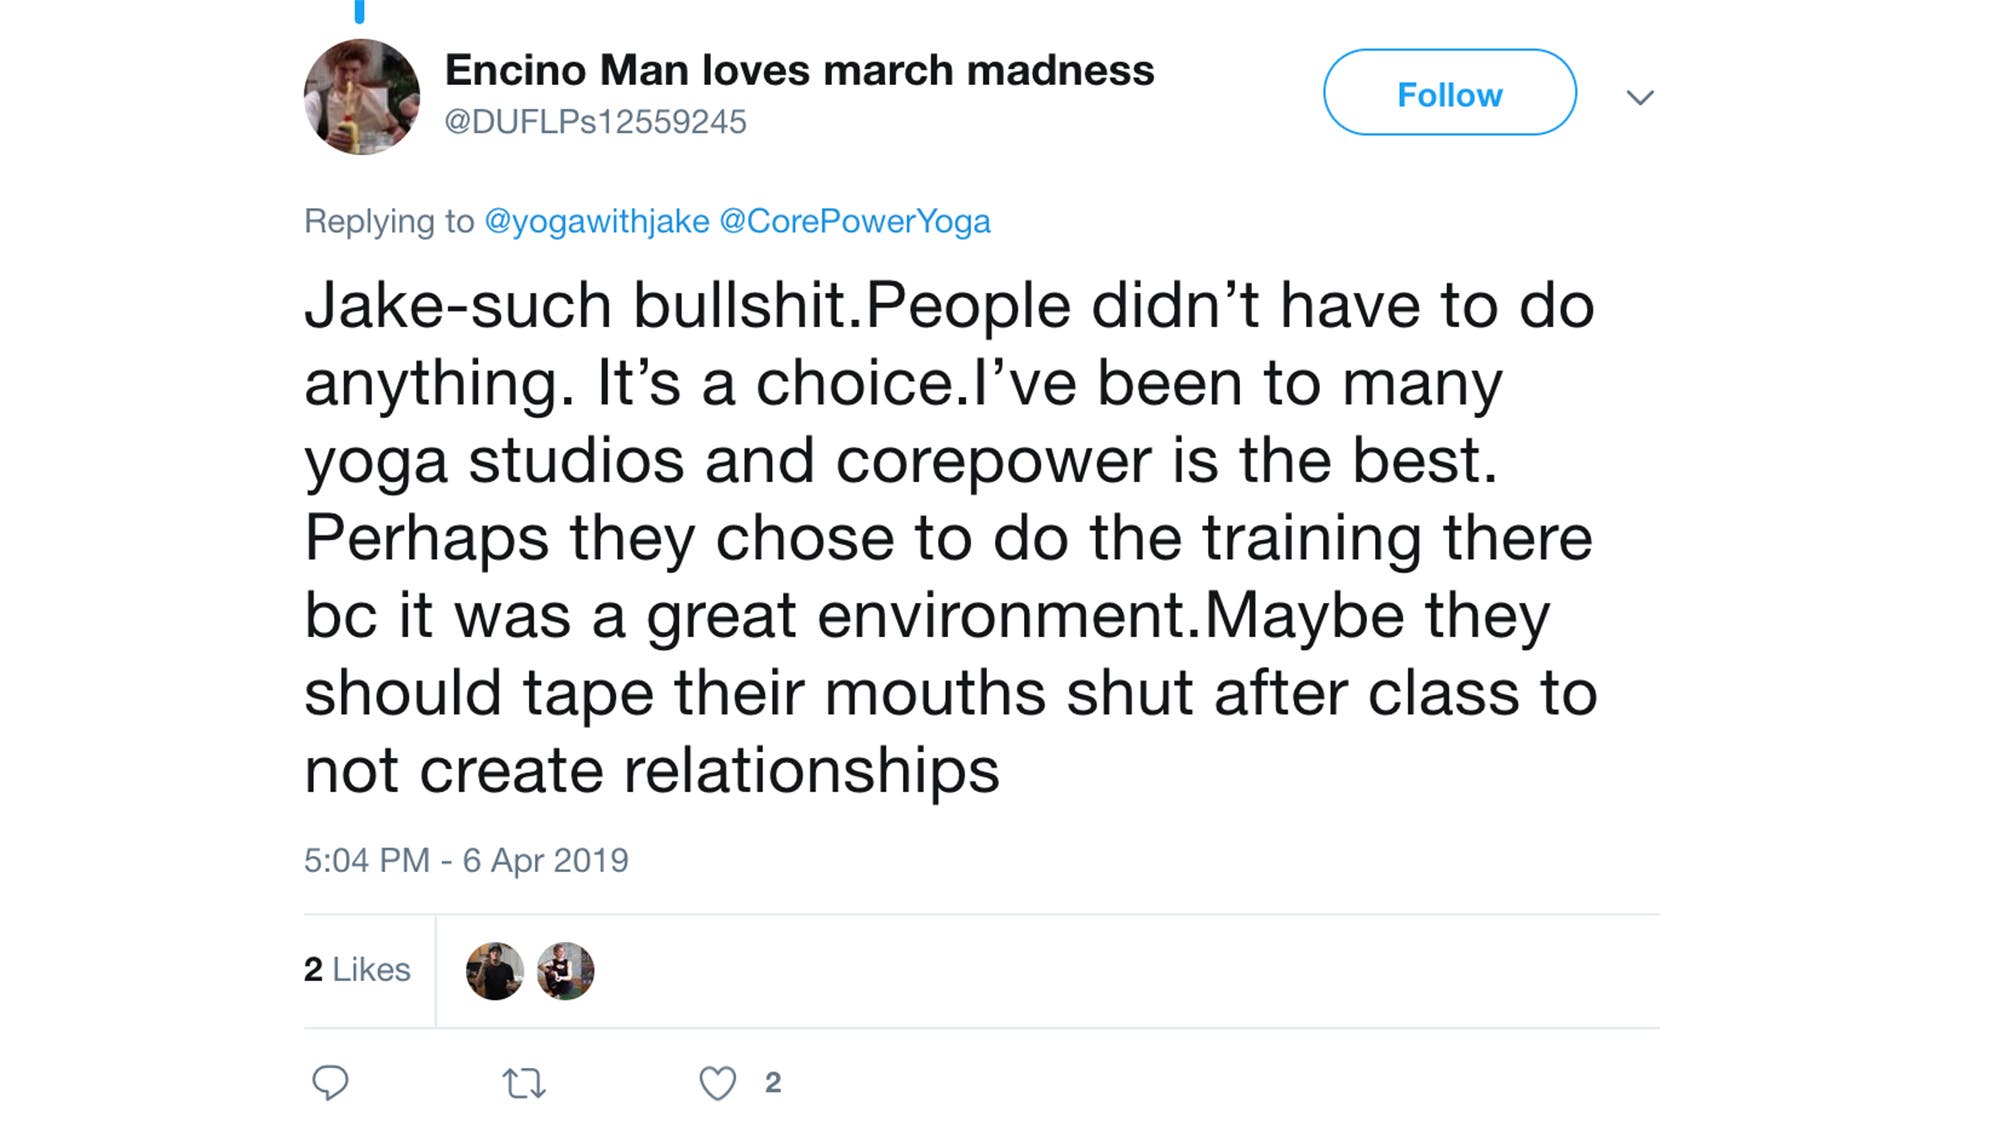Click the reply speech bubble icon
Viewport: 2000px width, 1125px height.
pos(330,1082)
